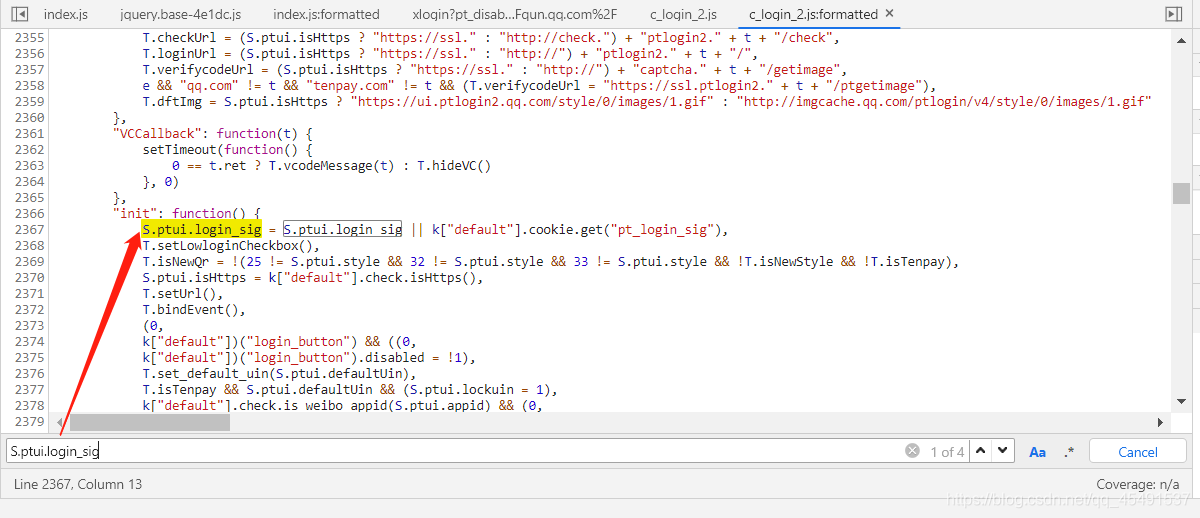Jump to next search match

point(1003,451)
